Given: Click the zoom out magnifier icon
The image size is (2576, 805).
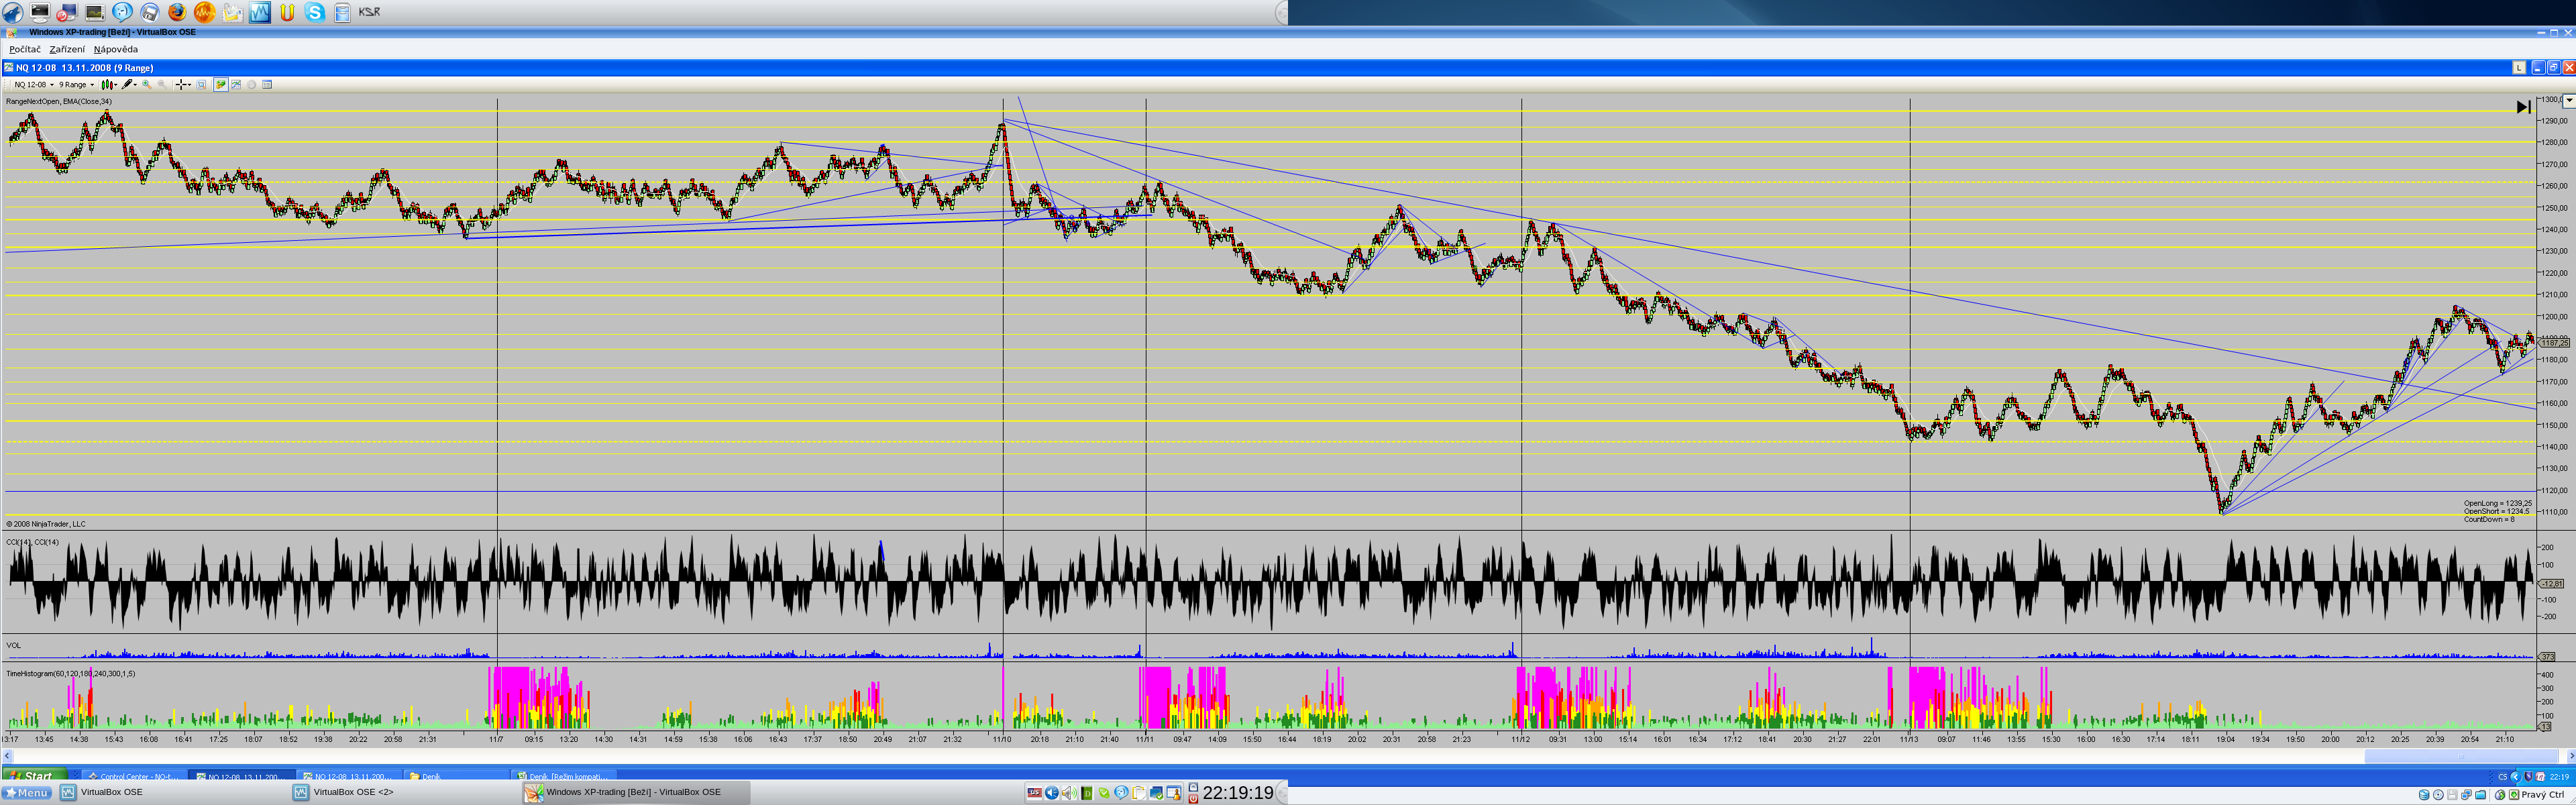Looking at the screenshot, I should tap(162, 85).
